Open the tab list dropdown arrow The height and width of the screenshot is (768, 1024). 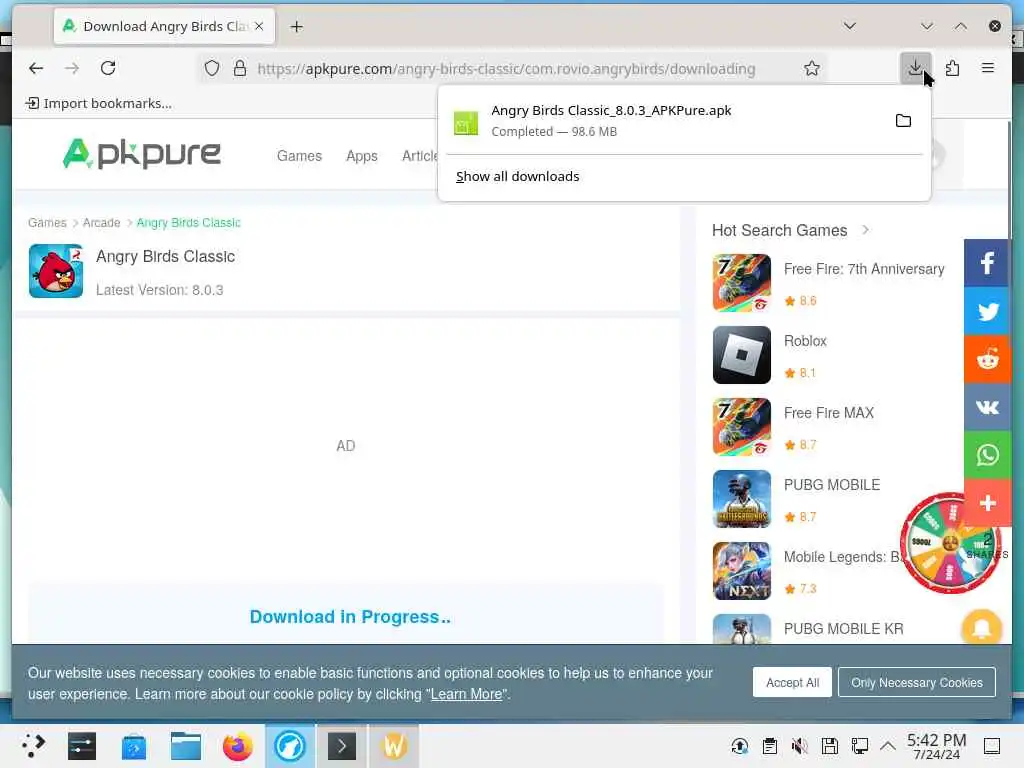click(x=850, y=26)
